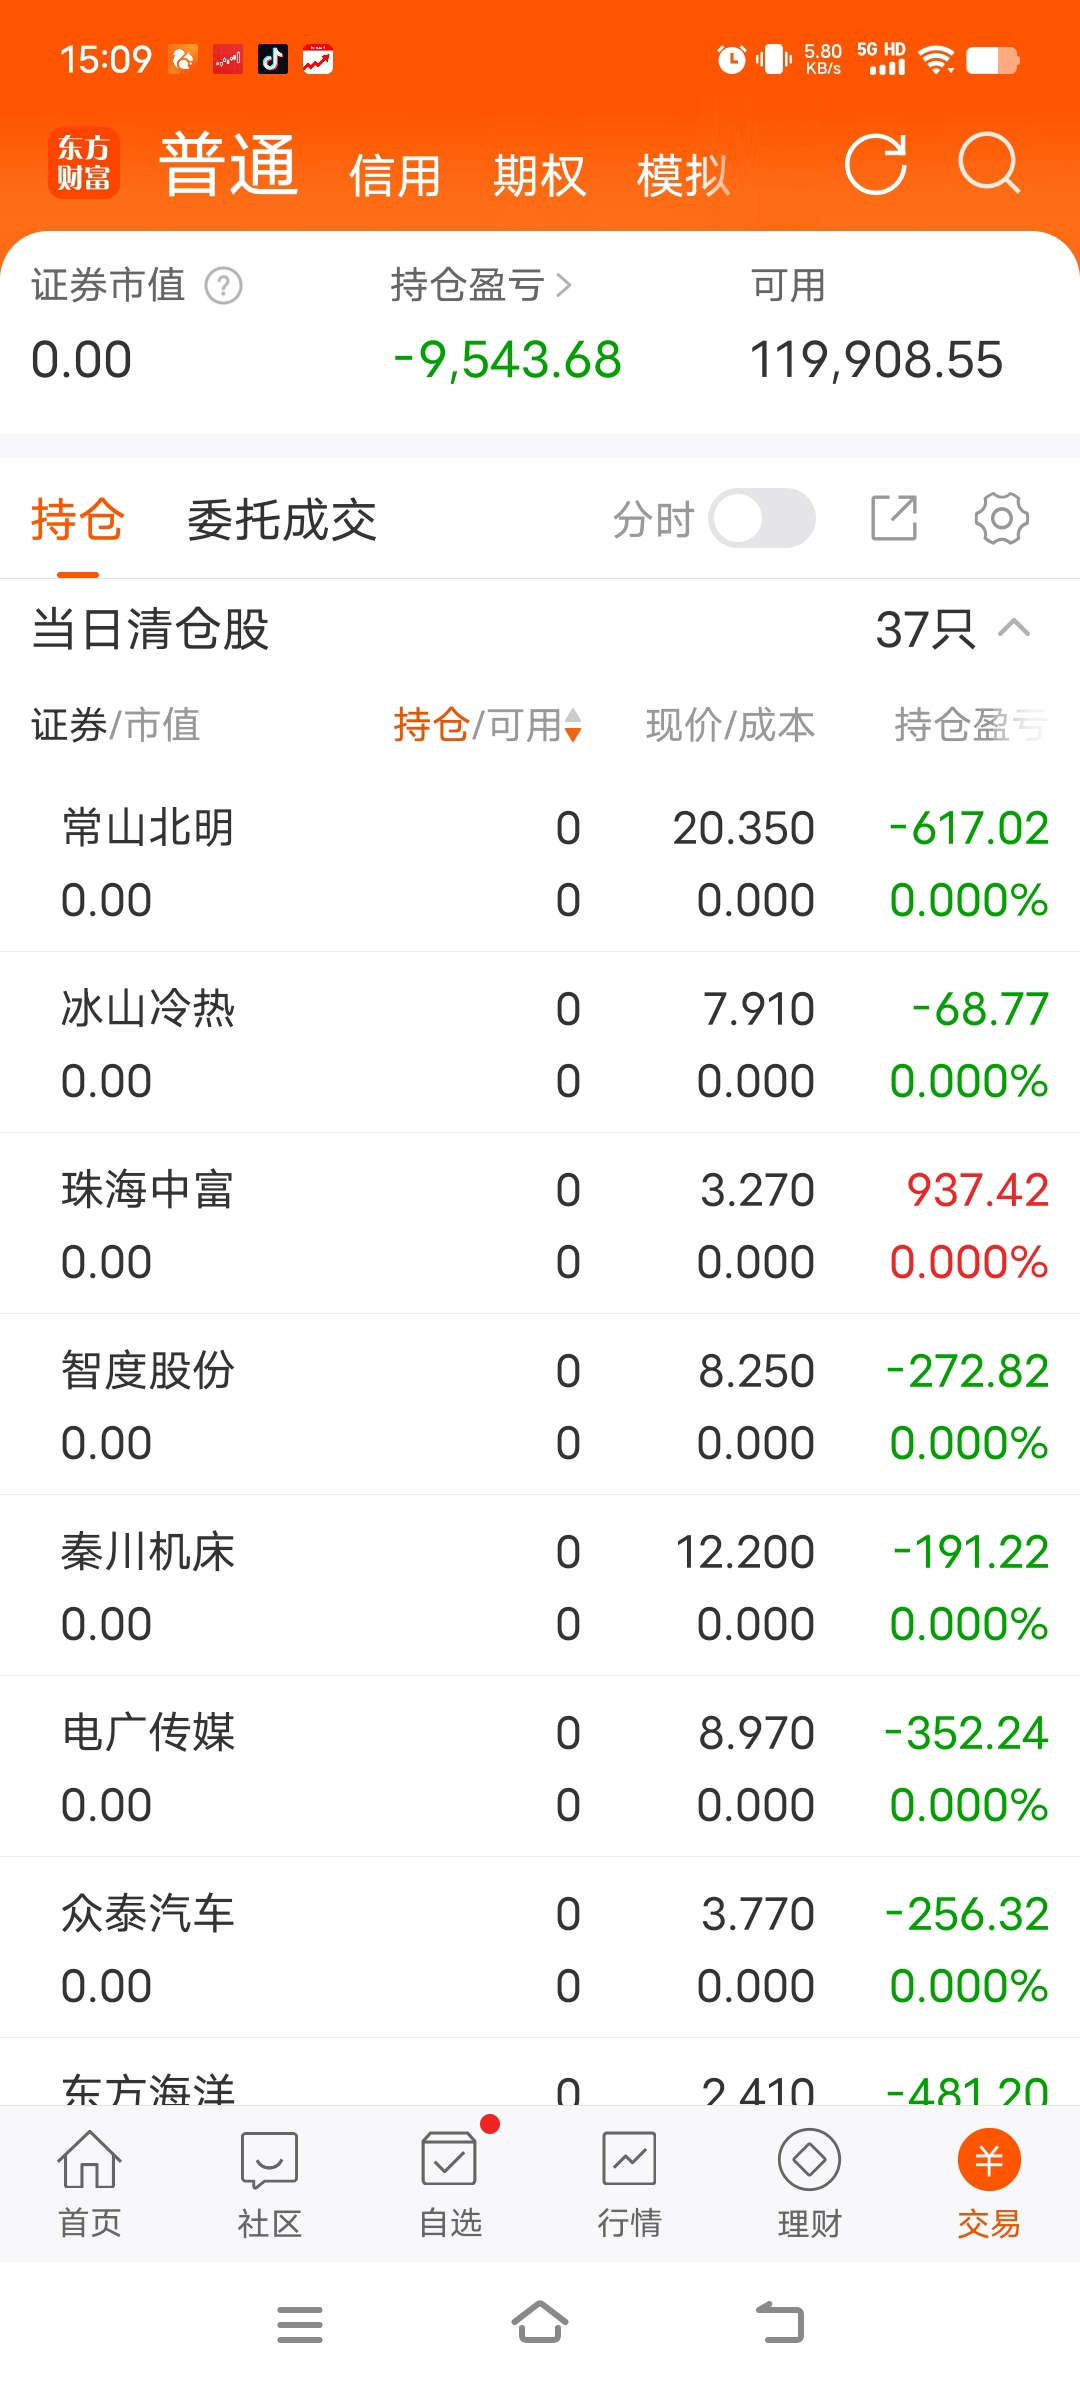1080x2388 pixels.
Task: Open the 珠海中富 stock row
Action: click(540, 1224)
